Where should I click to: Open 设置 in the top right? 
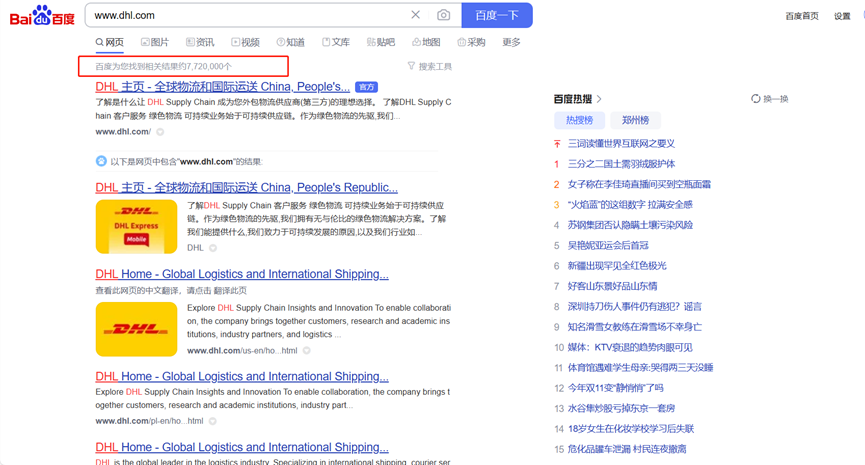[x=842, y=16]
